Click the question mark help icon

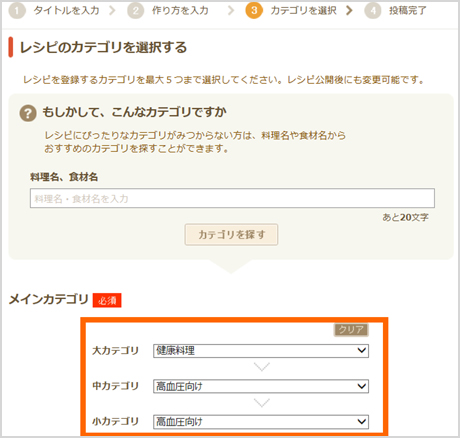[x=28, y=113]
